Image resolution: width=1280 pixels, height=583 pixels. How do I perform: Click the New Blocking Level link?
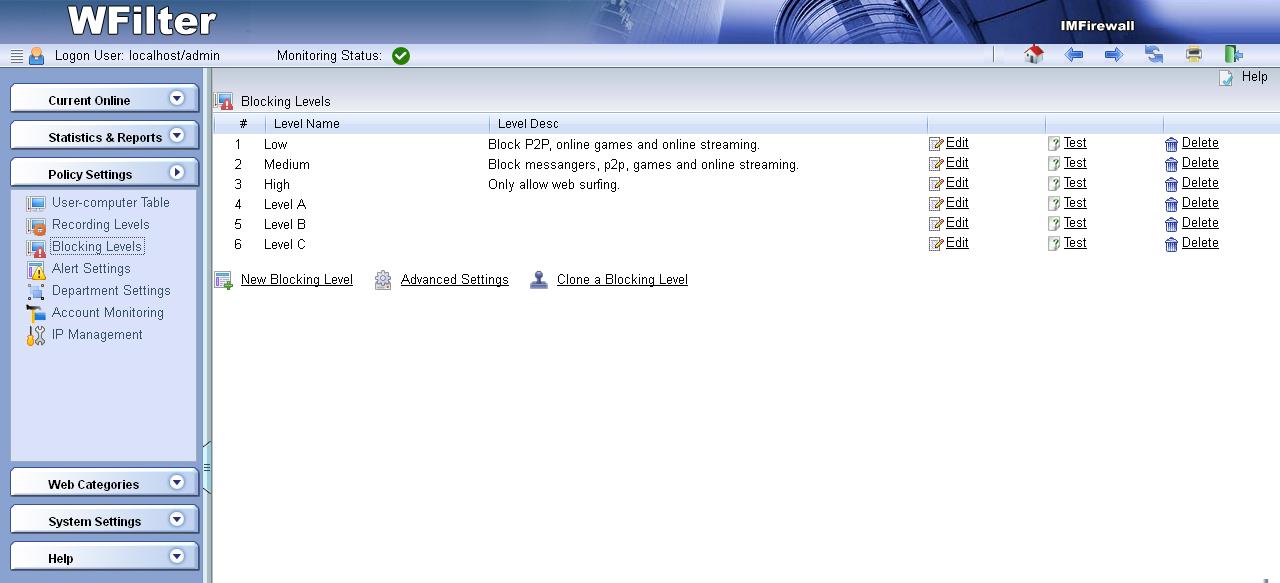[x=296, y=280]
